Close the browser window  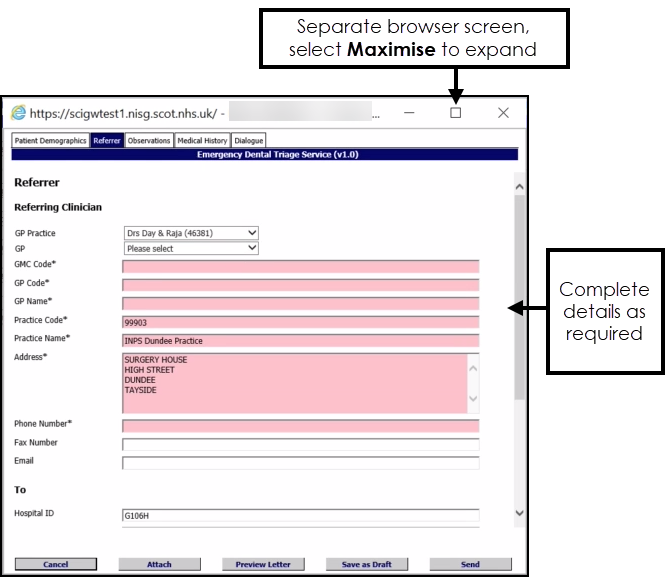point(503,113)
